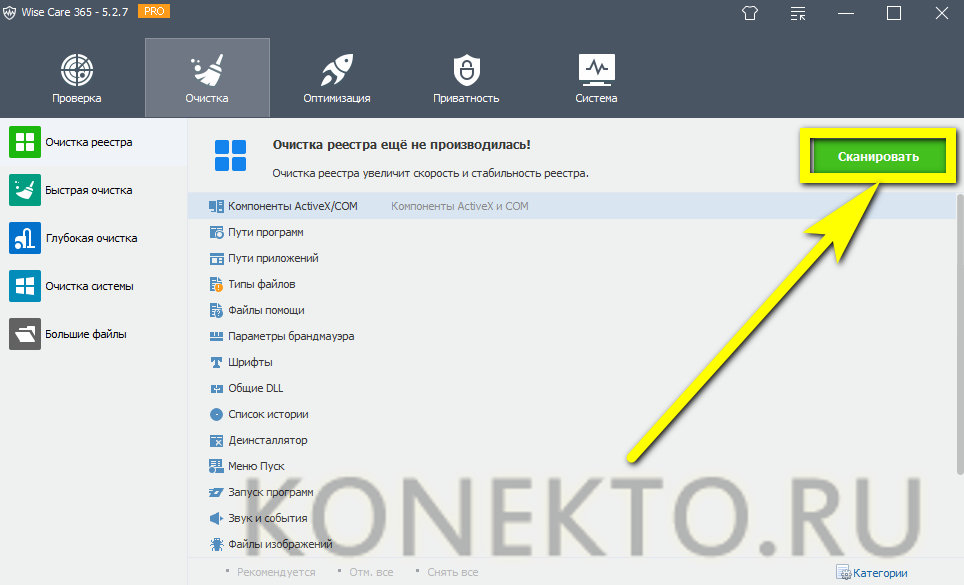
Task: Click the Пути приложений icon
Action: (x=216, y=259)
